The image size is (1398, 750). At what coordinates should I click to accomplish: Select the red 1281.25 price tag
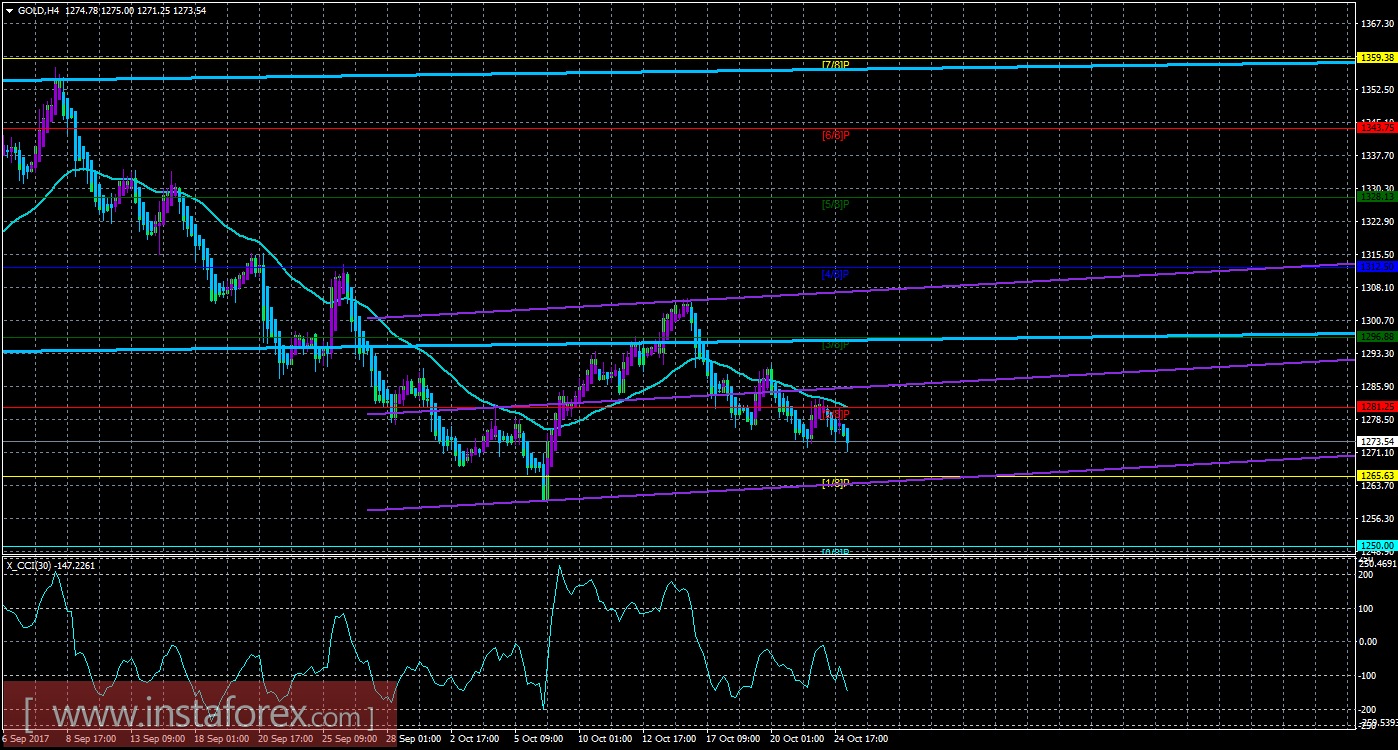coord(1377,406)
